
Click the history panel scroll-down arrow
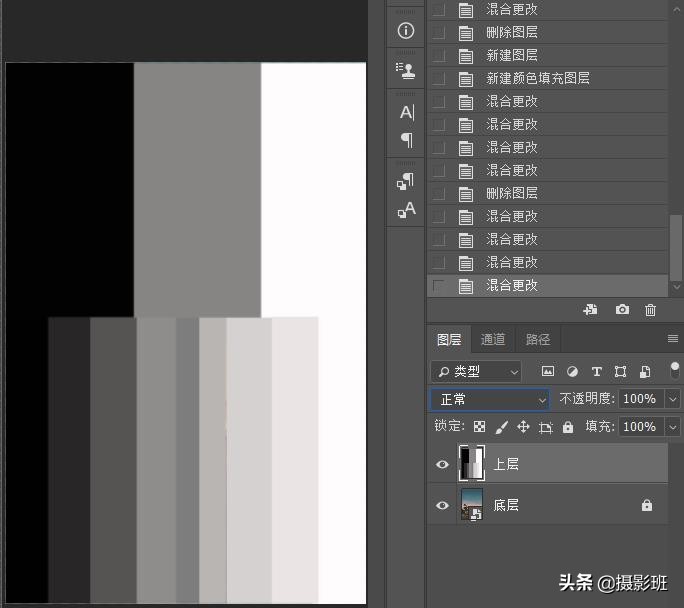(x=677, y=287)
